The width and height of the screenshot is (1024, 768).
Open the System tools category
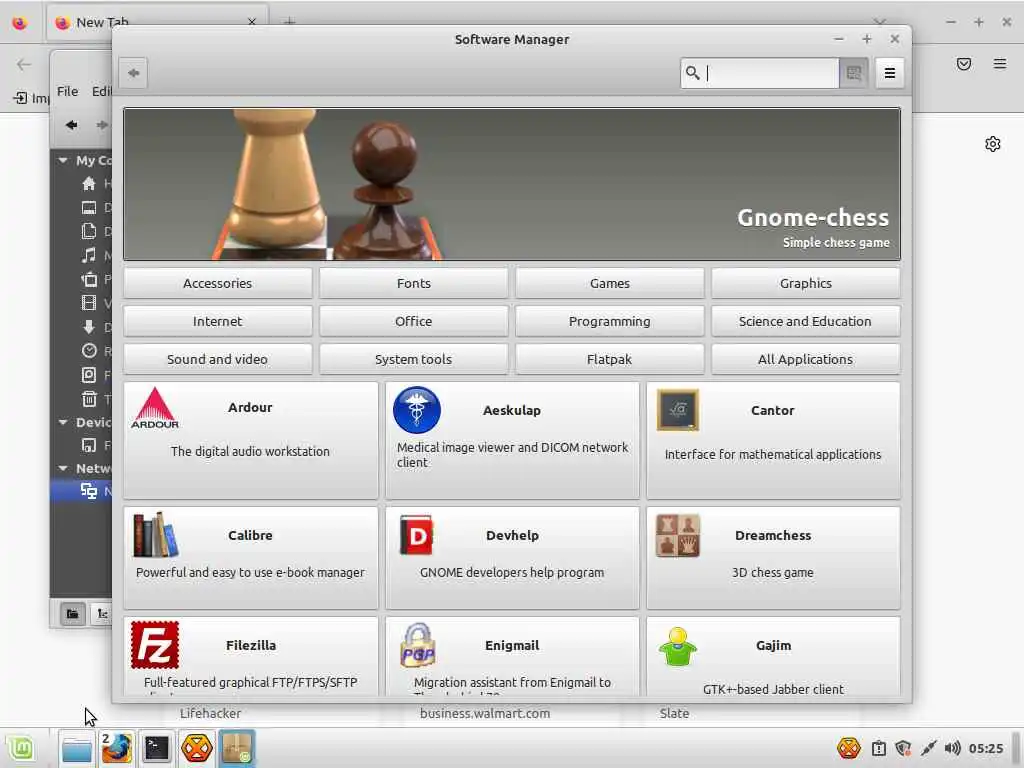pyautogui.click(x=413, y=359)
